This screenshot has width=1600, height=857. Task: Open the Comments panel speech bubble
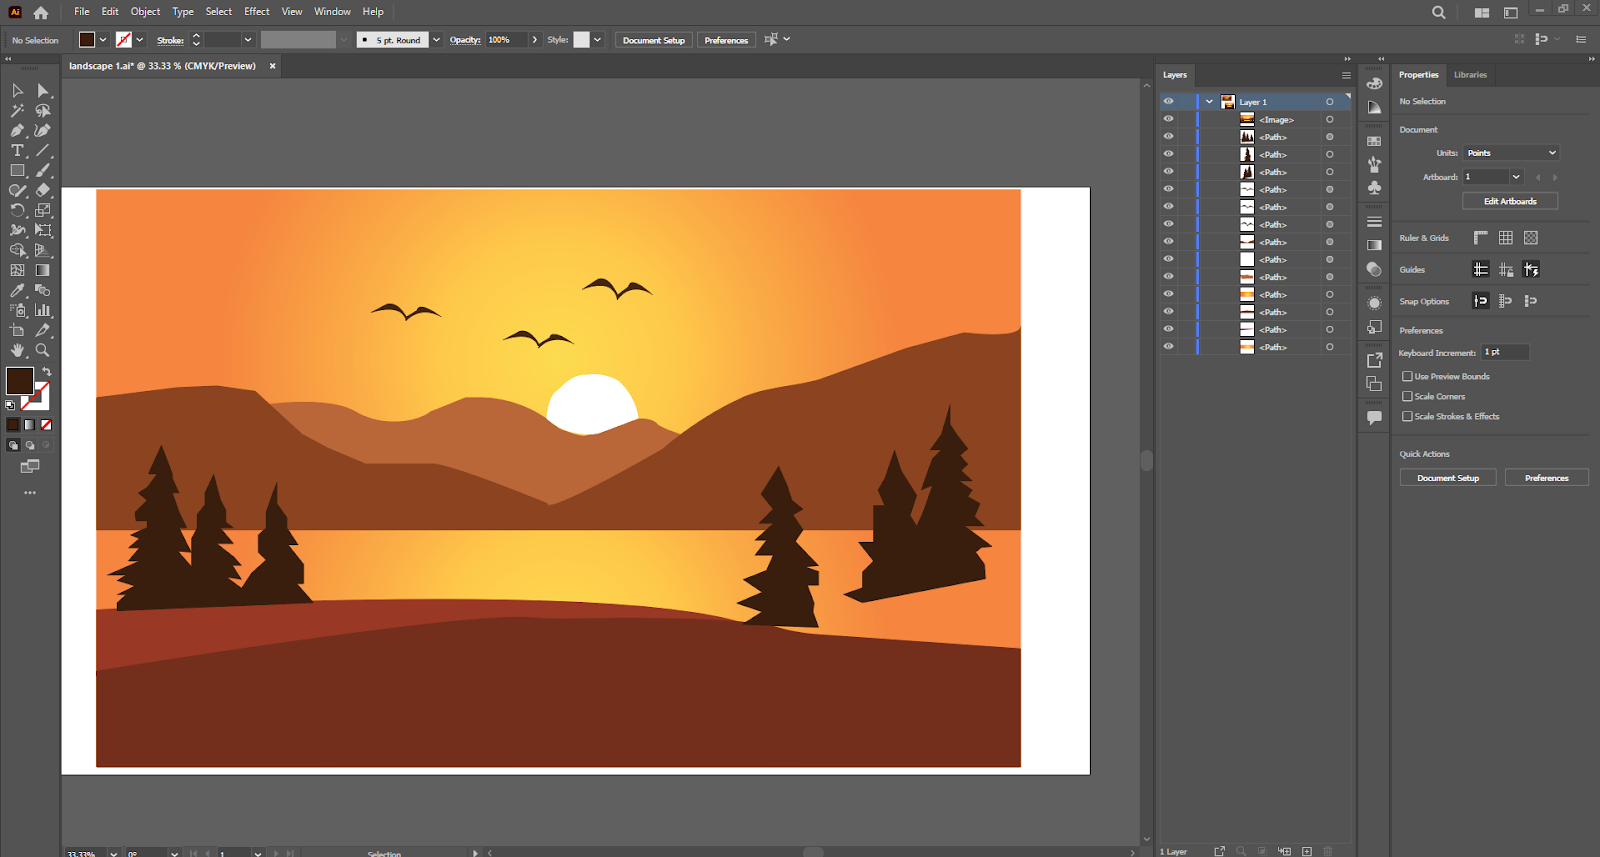1375,418
